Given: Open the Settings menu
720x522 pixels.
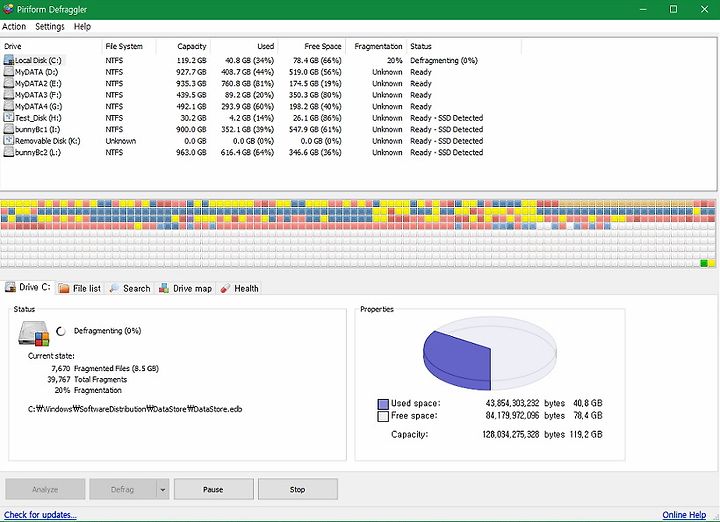Looking at the screenshot, I should pos(50,27).
